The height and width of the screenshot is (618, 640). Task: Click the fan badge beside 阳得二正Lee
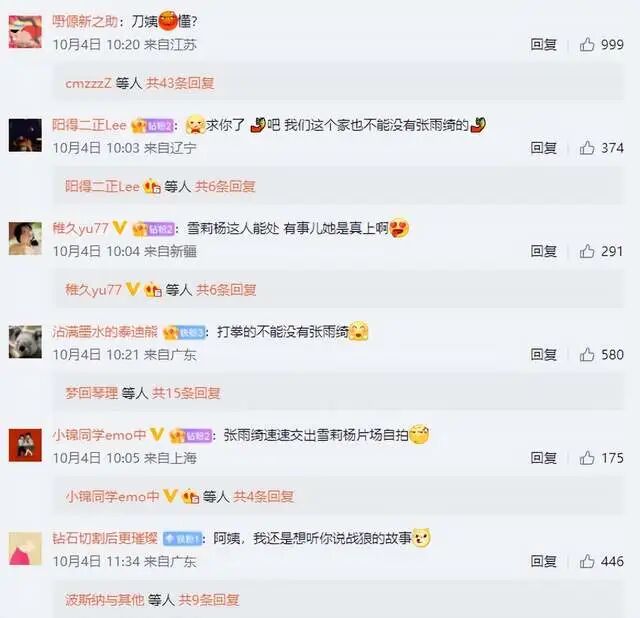click(153, 125)
